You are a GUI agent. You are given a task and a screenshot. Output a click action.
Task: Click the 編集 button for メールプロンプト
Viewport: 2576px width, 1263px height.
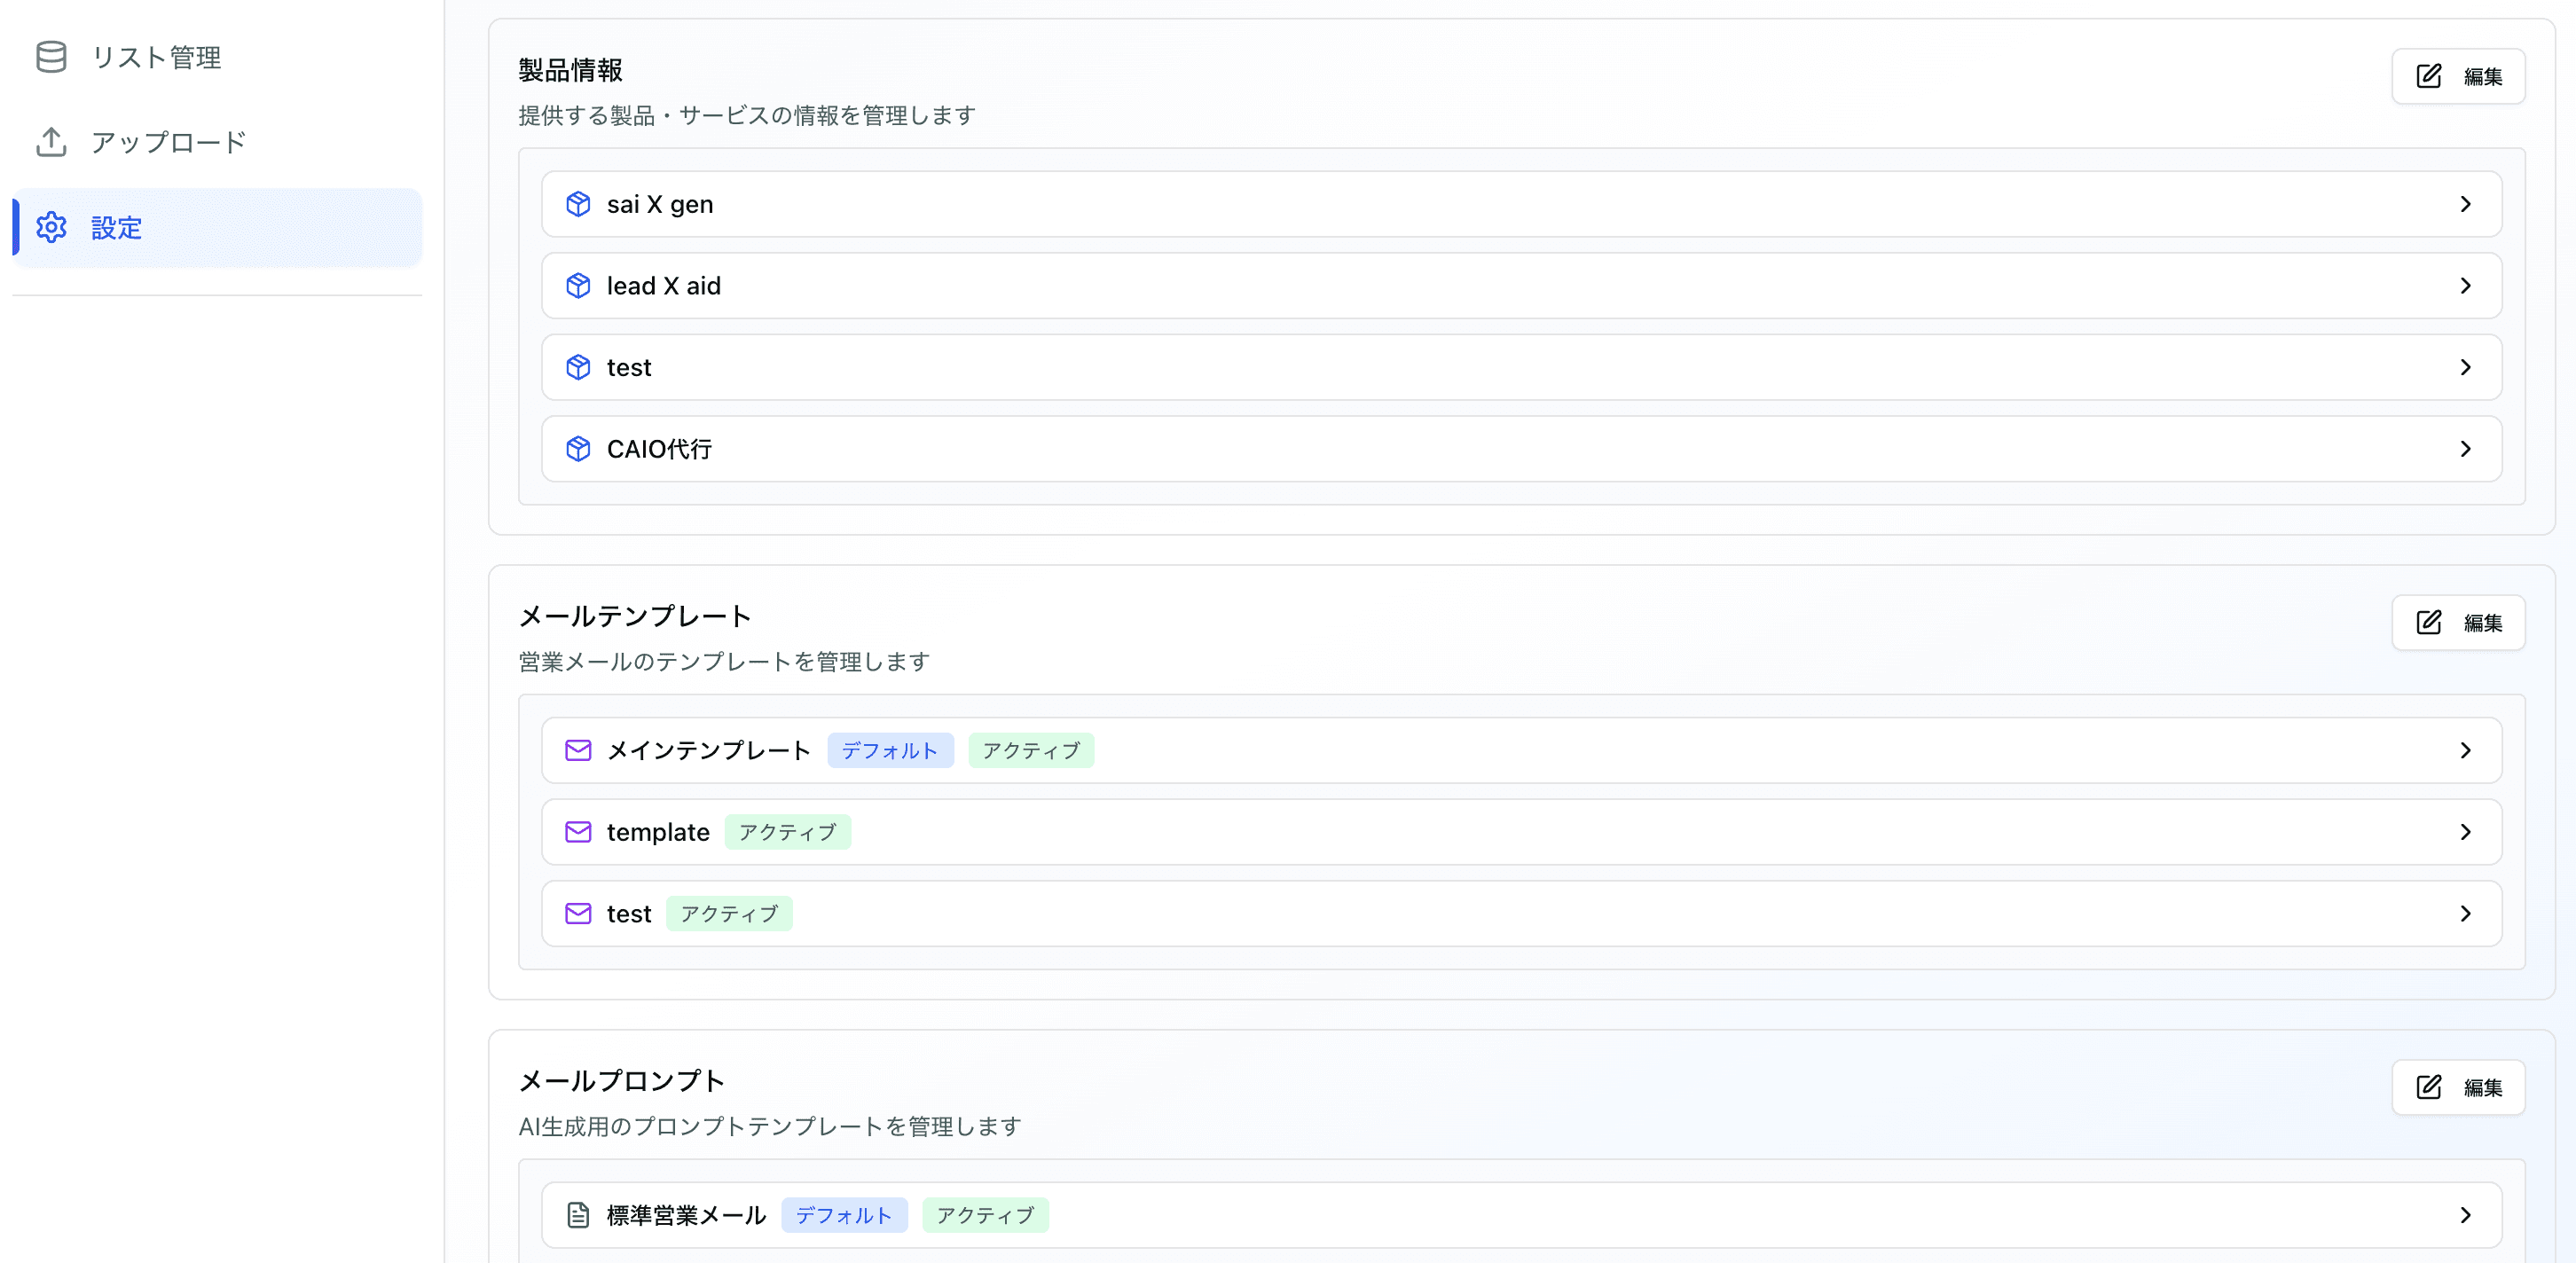pyautogui.click(x=2459, y=1088)
